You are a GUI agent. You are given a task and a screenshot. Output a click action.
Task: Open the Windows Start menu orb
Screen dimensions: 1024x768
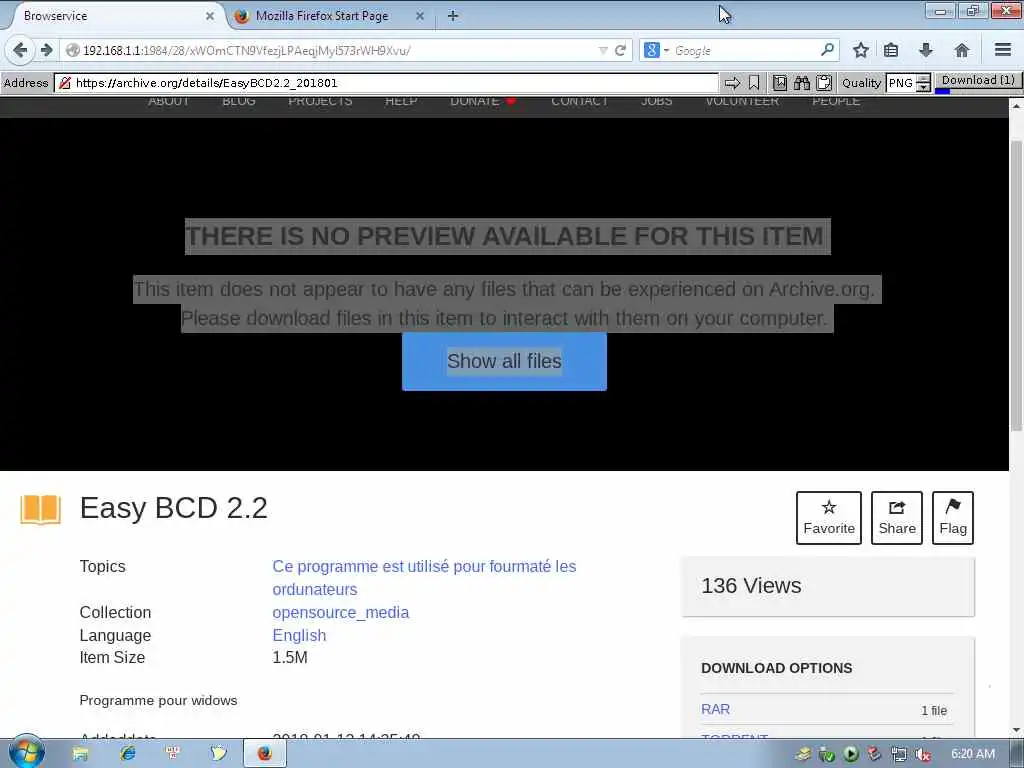click(x=26, y=753)
